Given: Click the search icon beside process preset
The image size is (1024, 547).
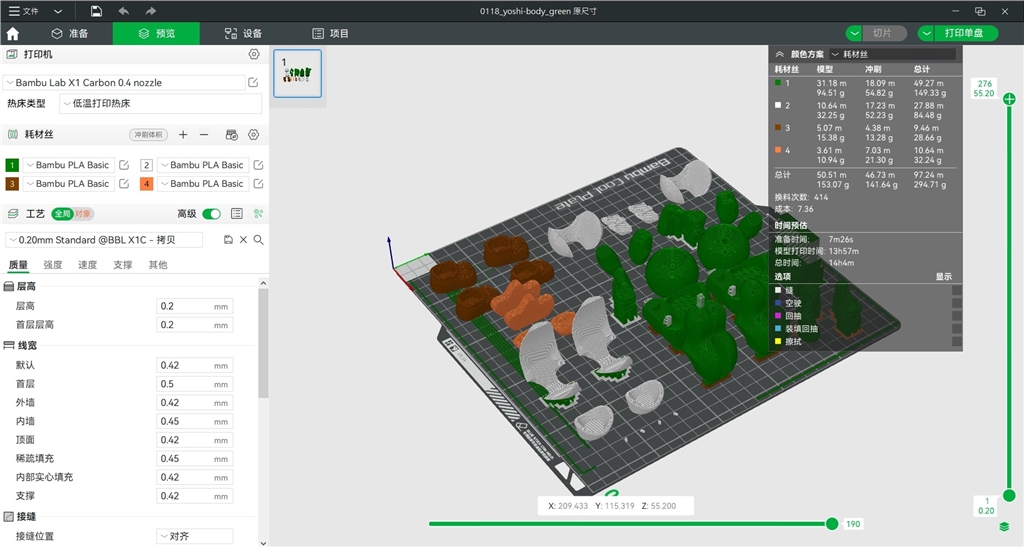Looking at the screenshot, I should [258, 240].
